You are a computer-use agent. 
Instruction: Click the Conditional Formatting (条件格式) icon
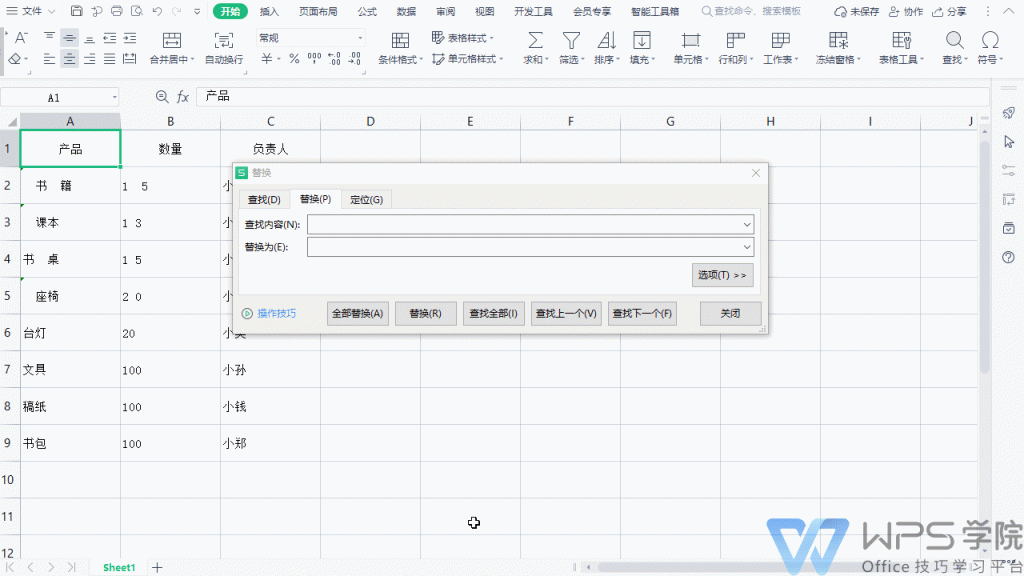(x=400, y=41)
